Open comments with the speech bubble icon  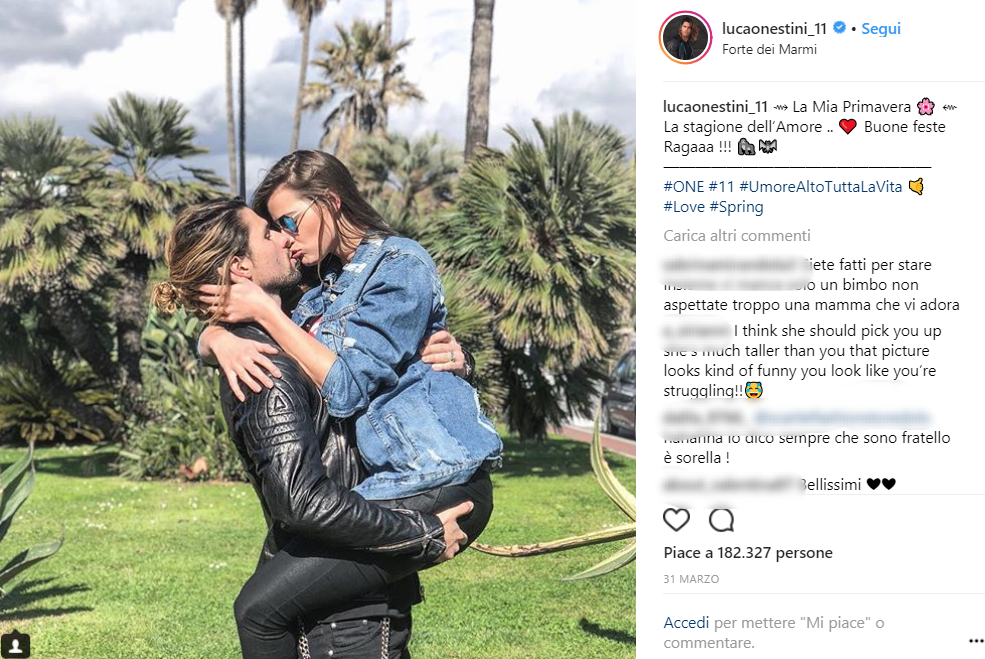pyautogui.click(x=721, y=520)
